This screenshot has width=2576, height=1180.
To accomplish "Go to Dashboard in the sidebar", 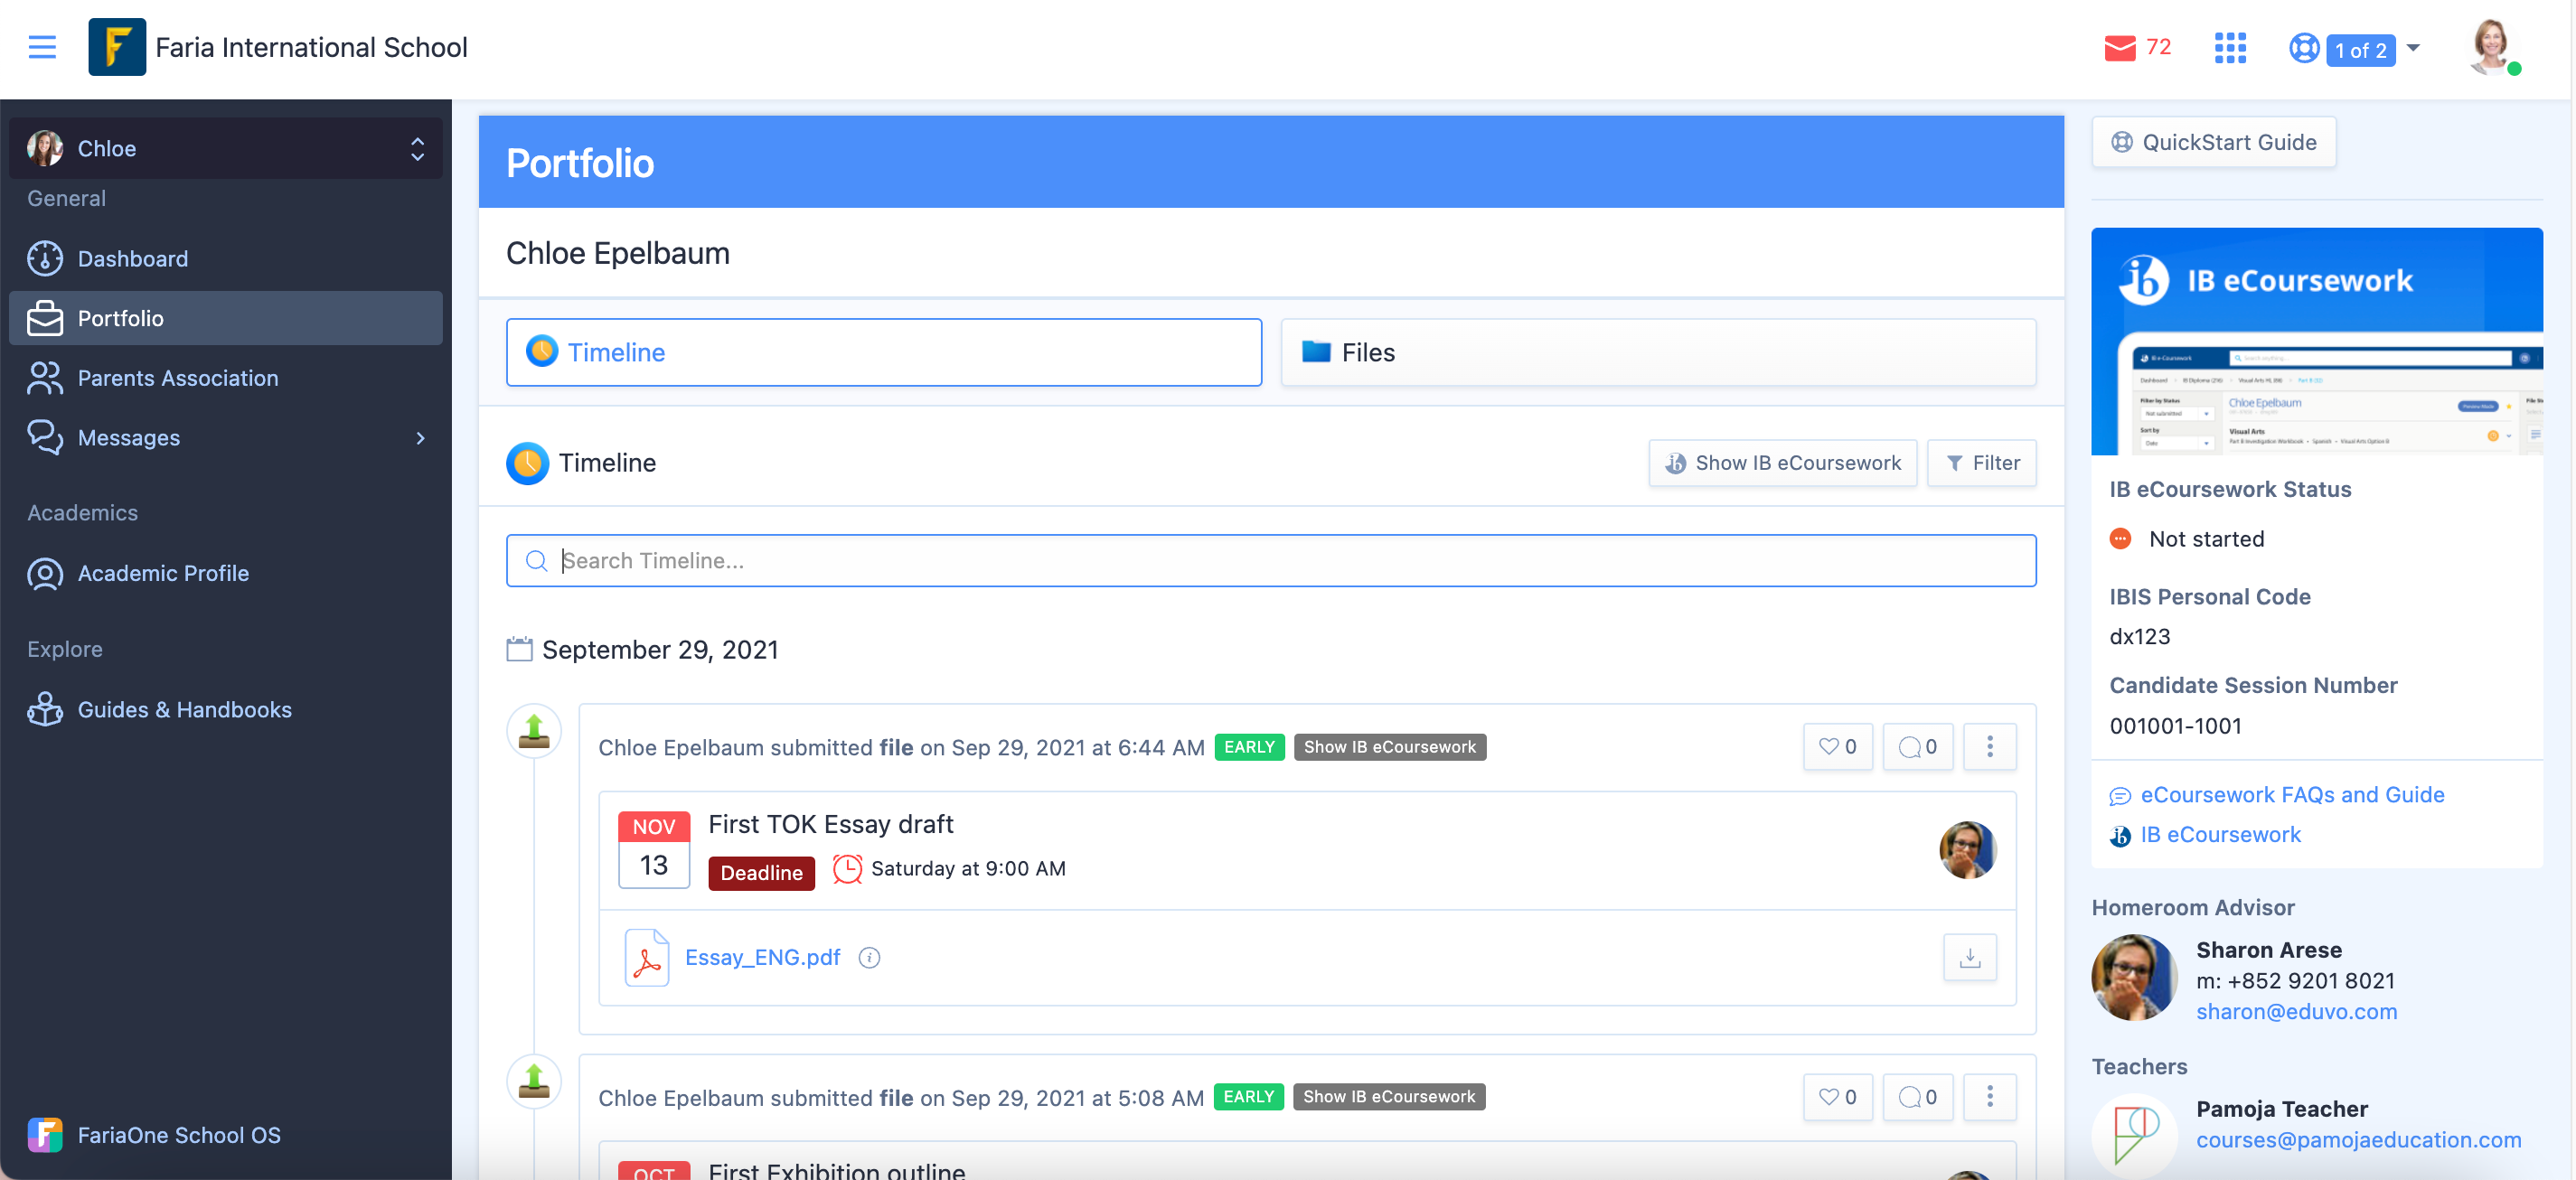I will pyautogui.click(x=225, y=258).
